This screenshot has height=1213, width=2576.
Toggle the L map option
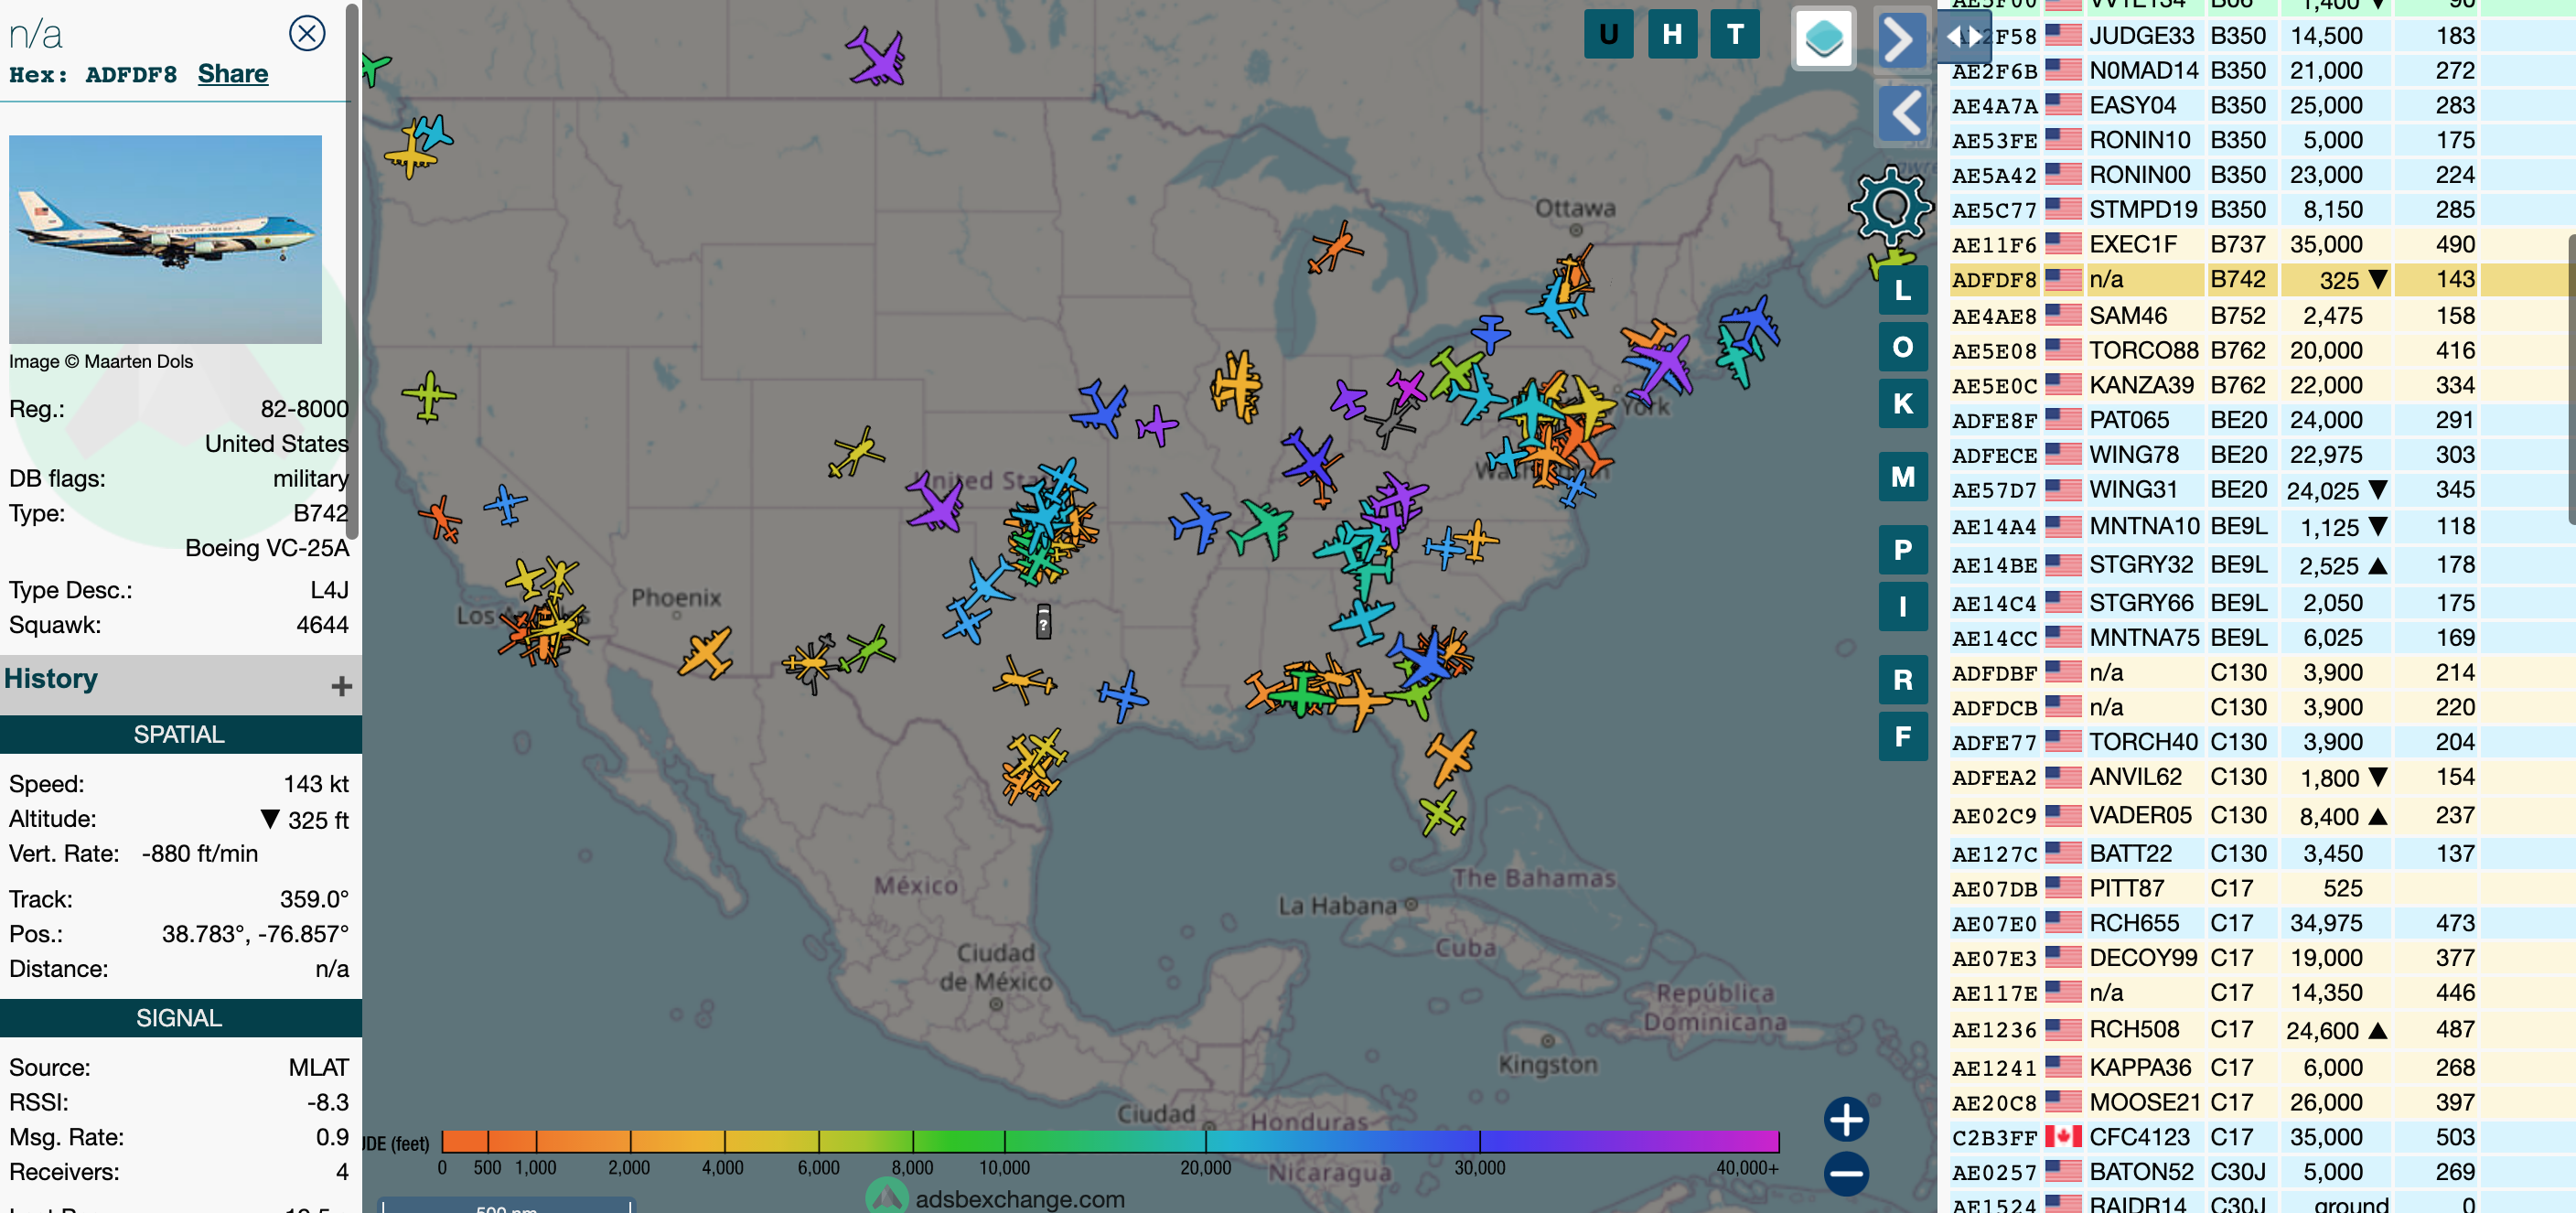tap(1902, 292)
